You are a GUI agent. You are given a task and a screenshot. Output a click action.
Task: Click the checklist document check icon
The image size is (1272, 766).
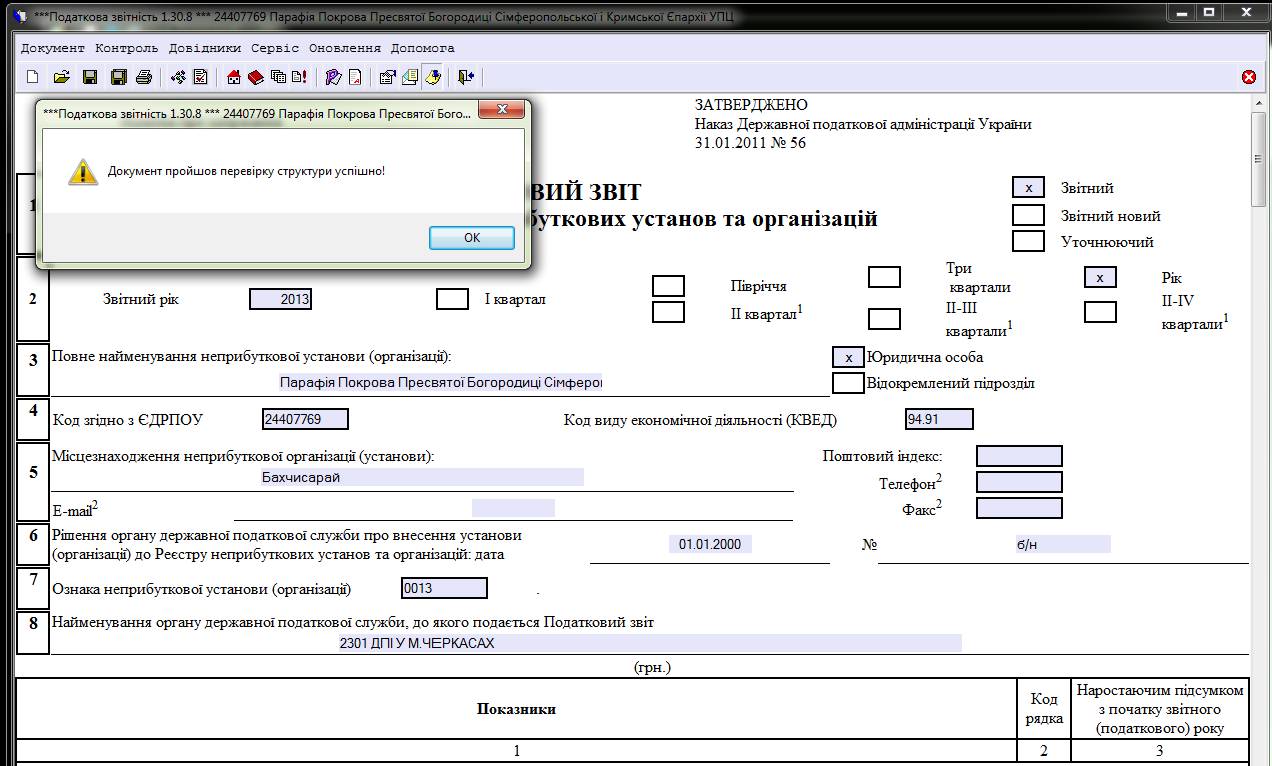click(200, 77)
